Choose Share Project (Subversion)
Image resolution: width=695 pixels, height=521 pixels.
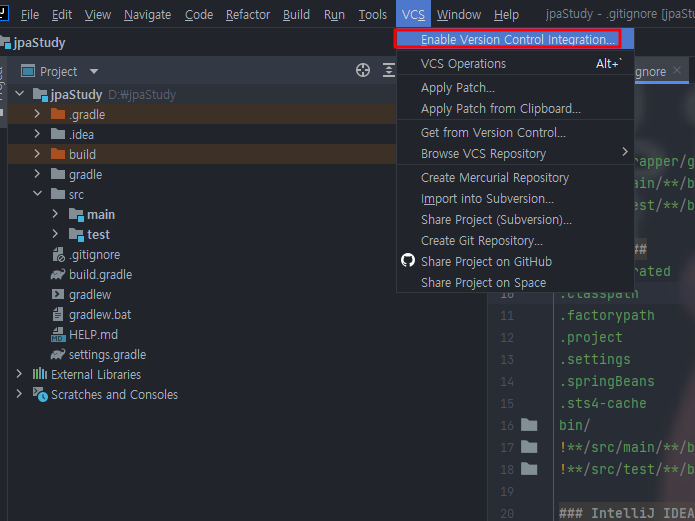tap(515, 219)
